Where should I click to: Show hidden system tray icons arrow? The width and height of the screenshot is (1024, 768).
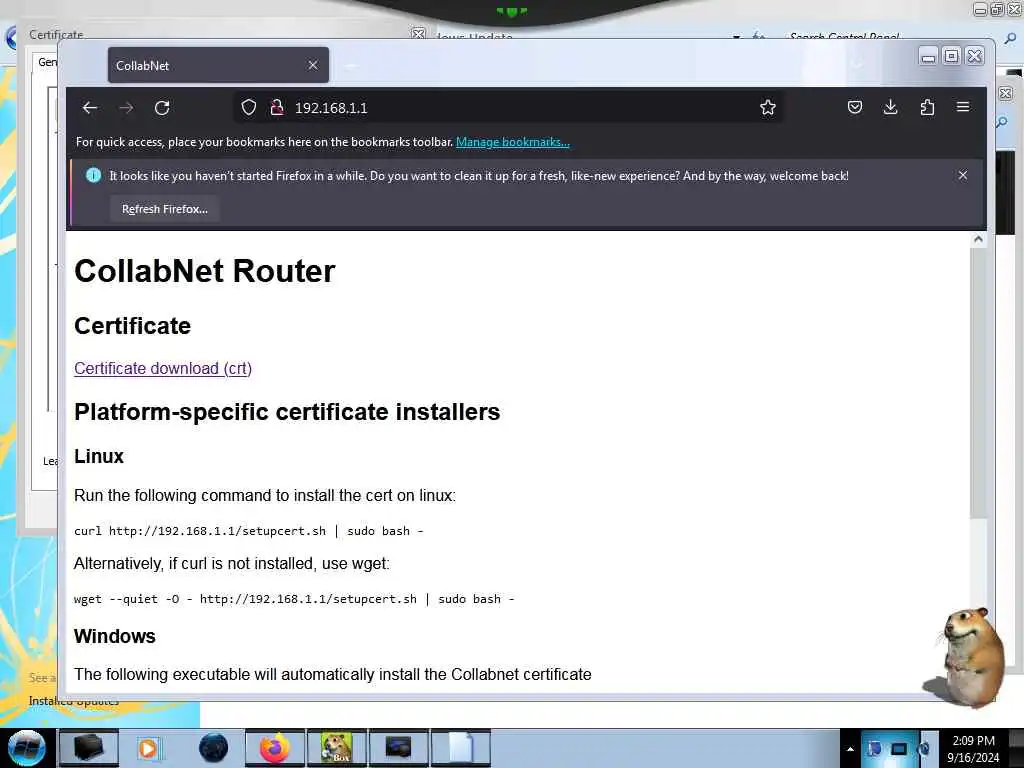tap(850, 749)
